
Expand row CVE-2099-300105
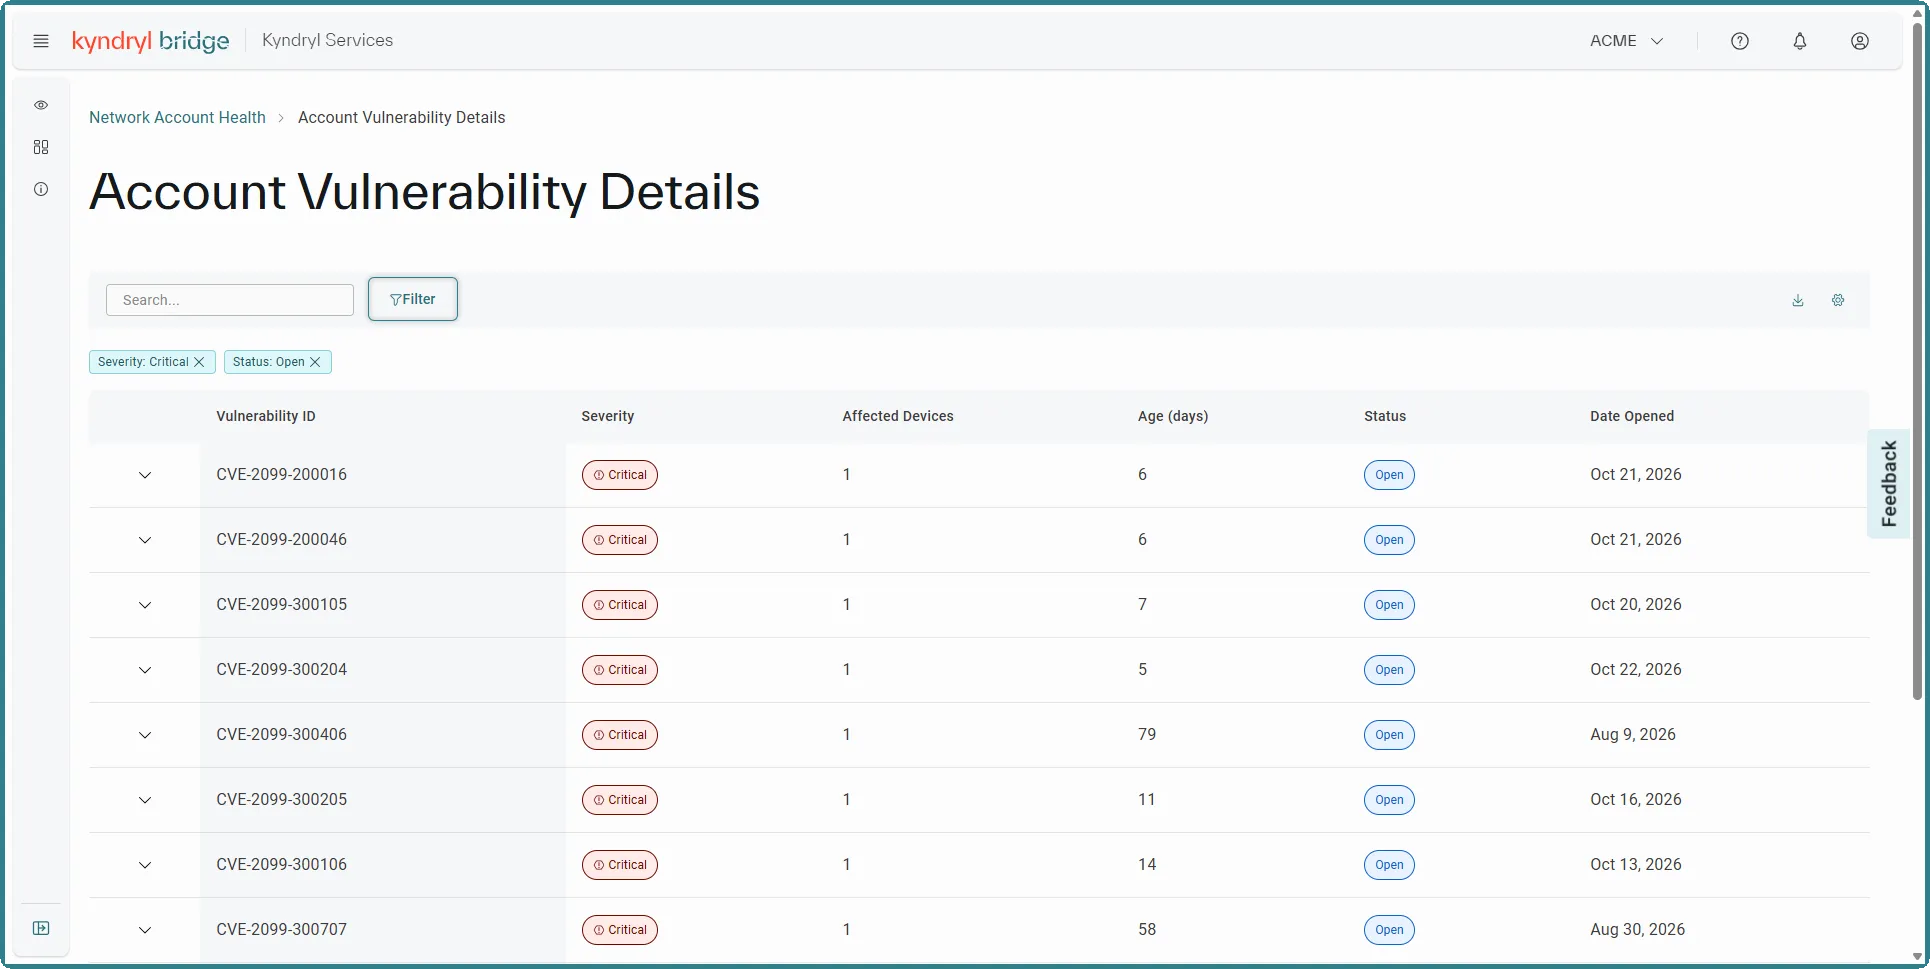(x=145, y=605)
